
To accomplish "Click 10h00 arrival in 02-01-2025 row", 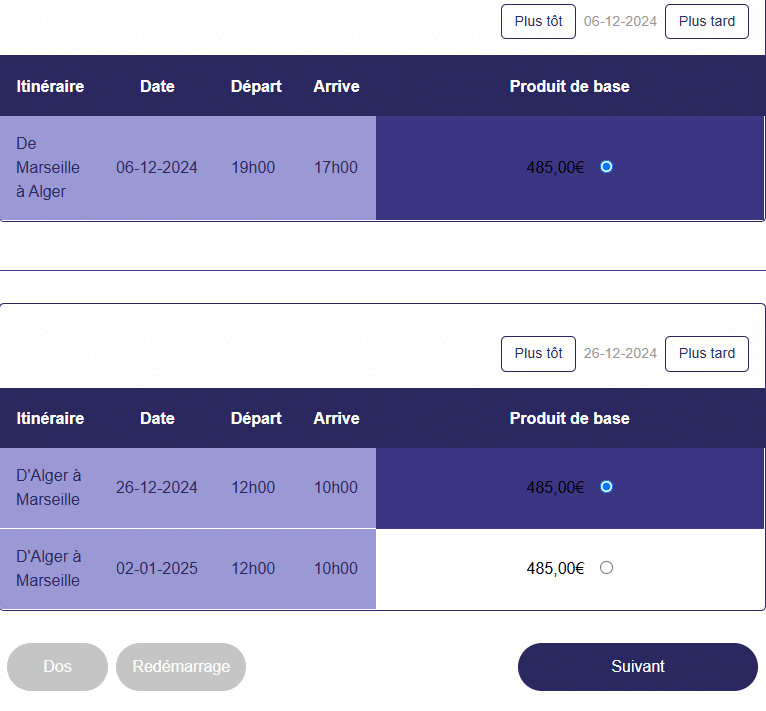I will point(336,569).
